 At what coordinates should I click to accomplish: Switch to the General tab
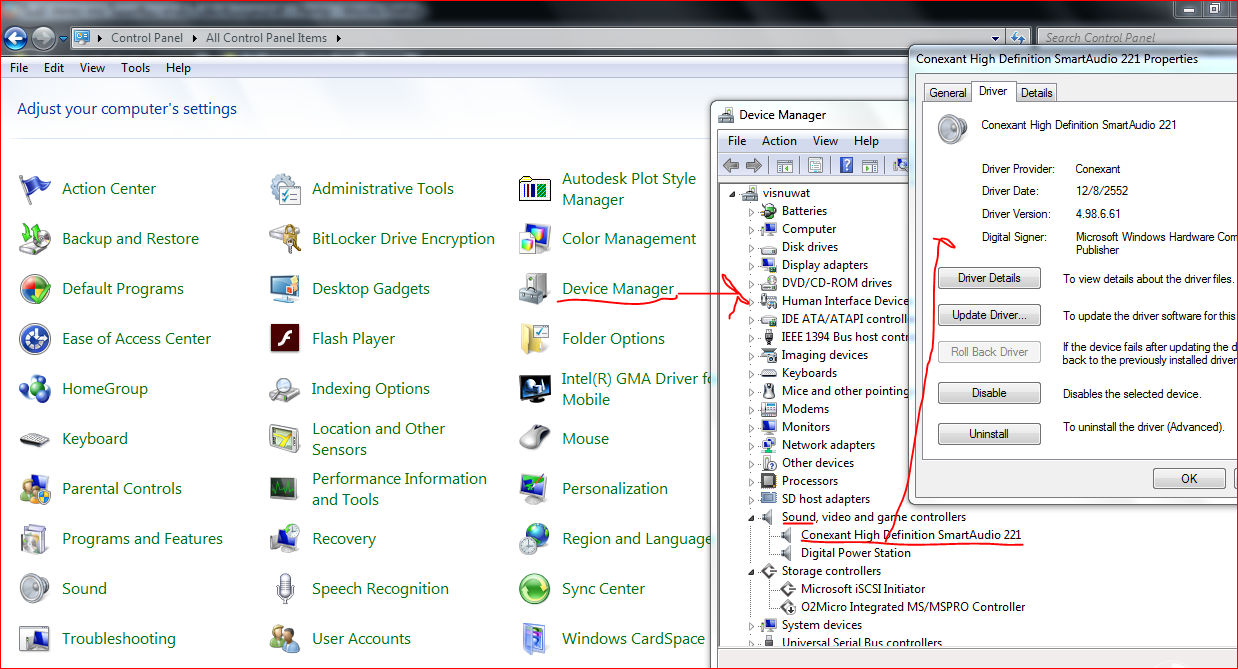(x=948, y=92)
